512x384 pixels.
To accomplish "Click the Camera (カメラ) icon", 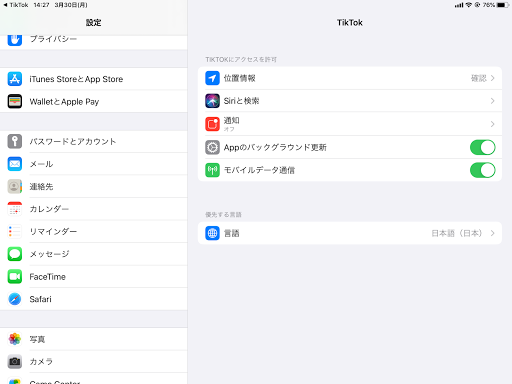I will tap(15, 361).
